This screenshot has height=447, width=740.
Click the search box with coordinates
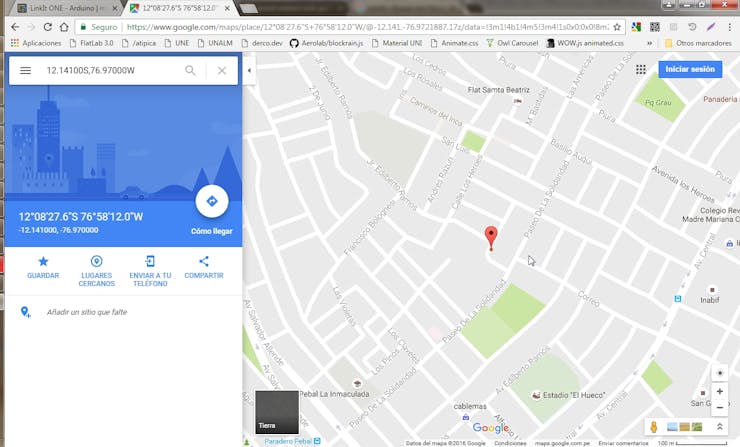[x=111, y=70]
